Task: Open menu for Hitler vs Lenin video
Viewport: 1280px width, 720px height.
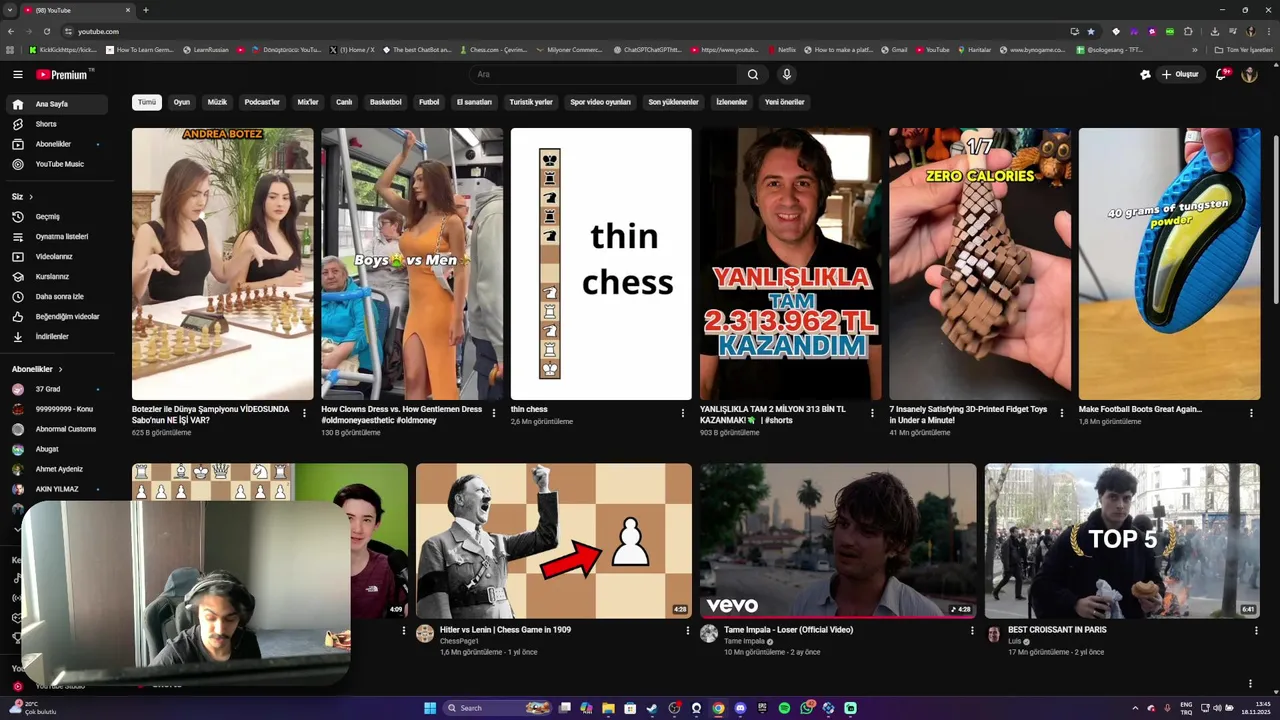Action: pos(687,631)
